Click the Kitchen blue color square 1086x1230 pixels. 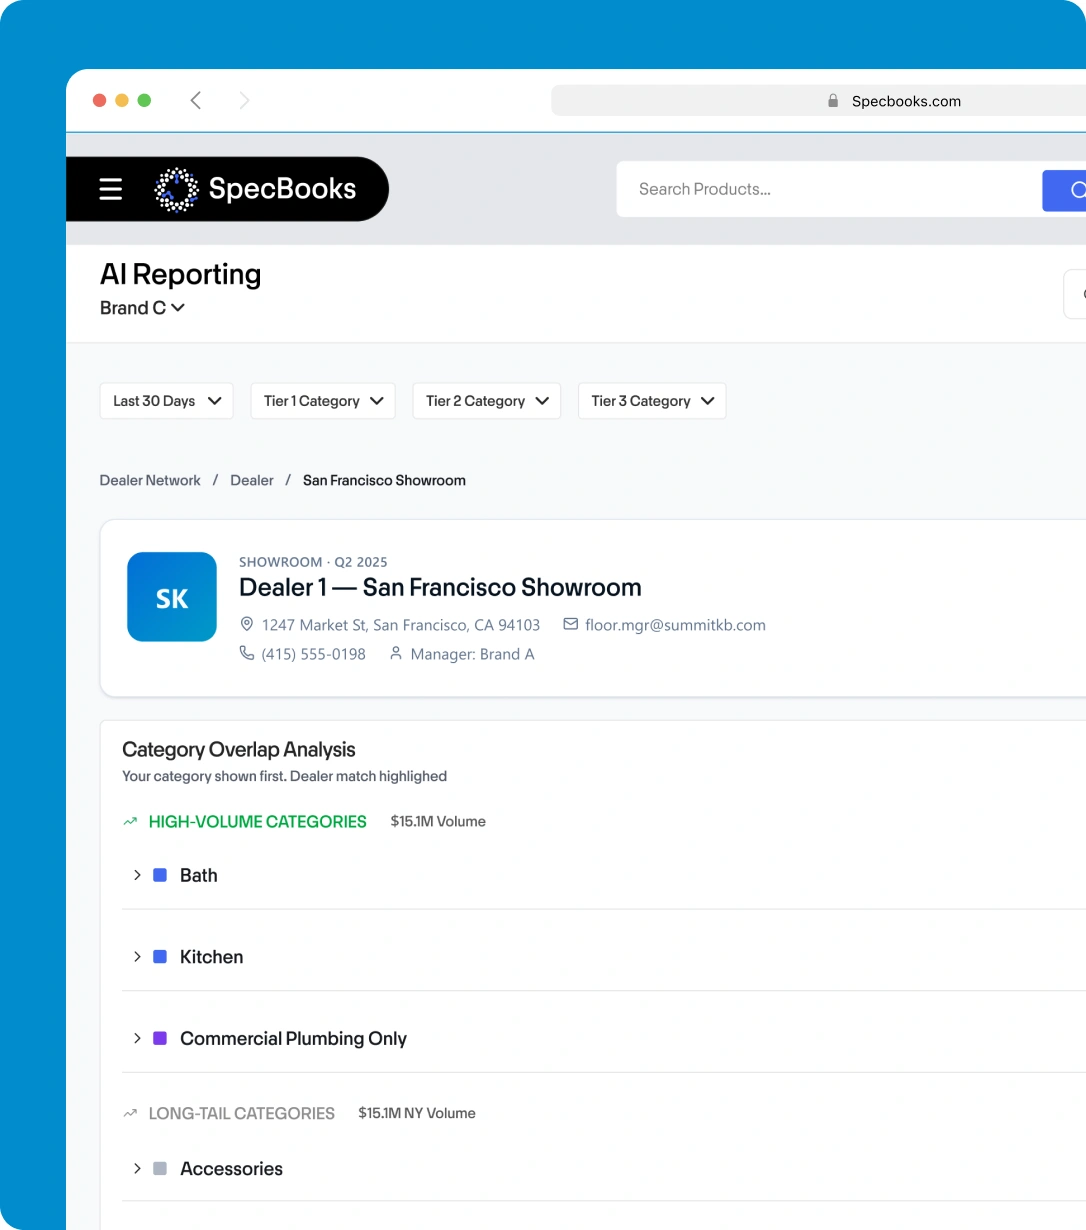[x=160, y=957]
